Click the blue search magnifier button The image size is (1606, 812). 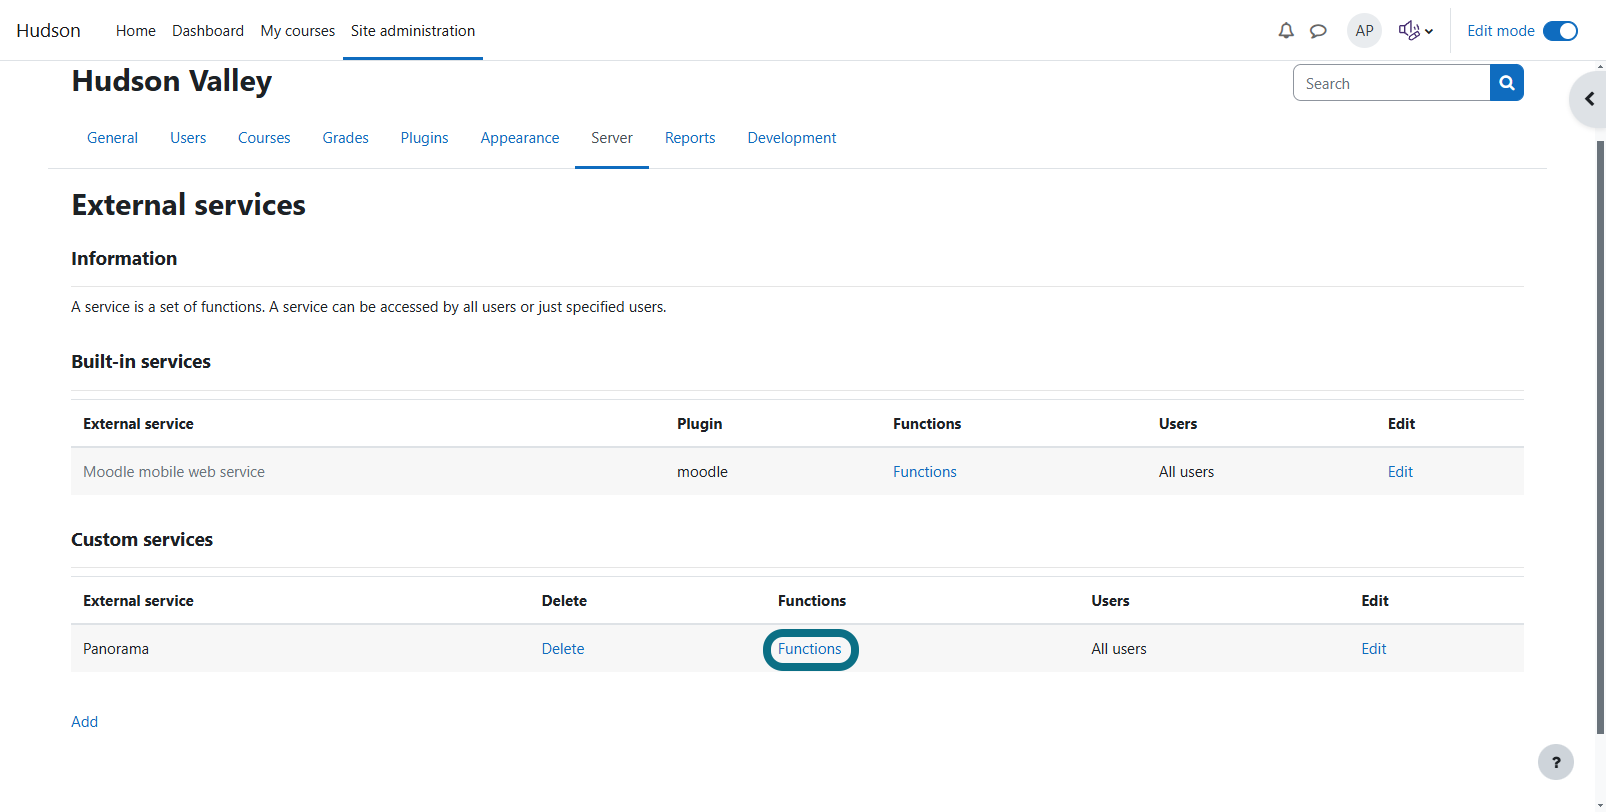1507,83
